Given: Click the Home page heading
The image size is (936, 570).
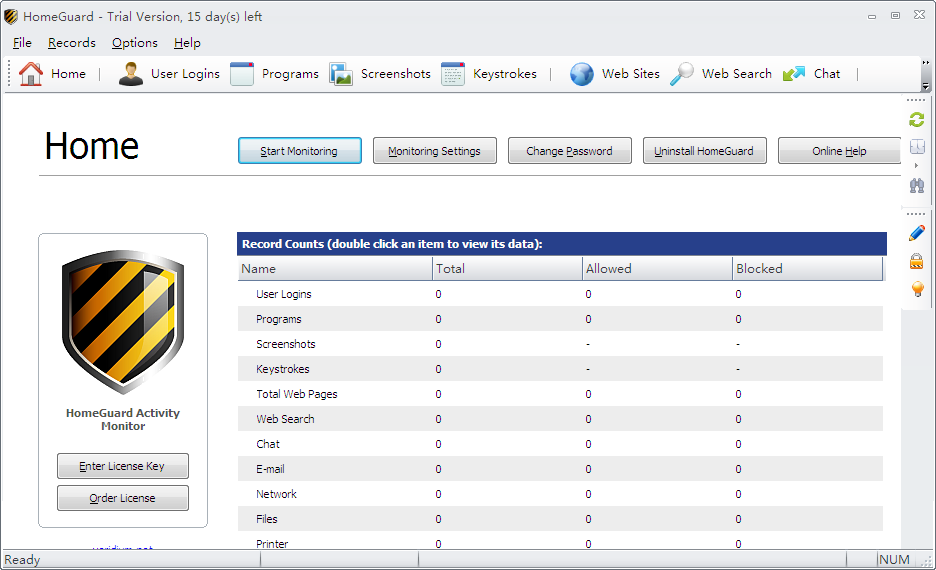Looking at the screenshot, I should 92,146.
